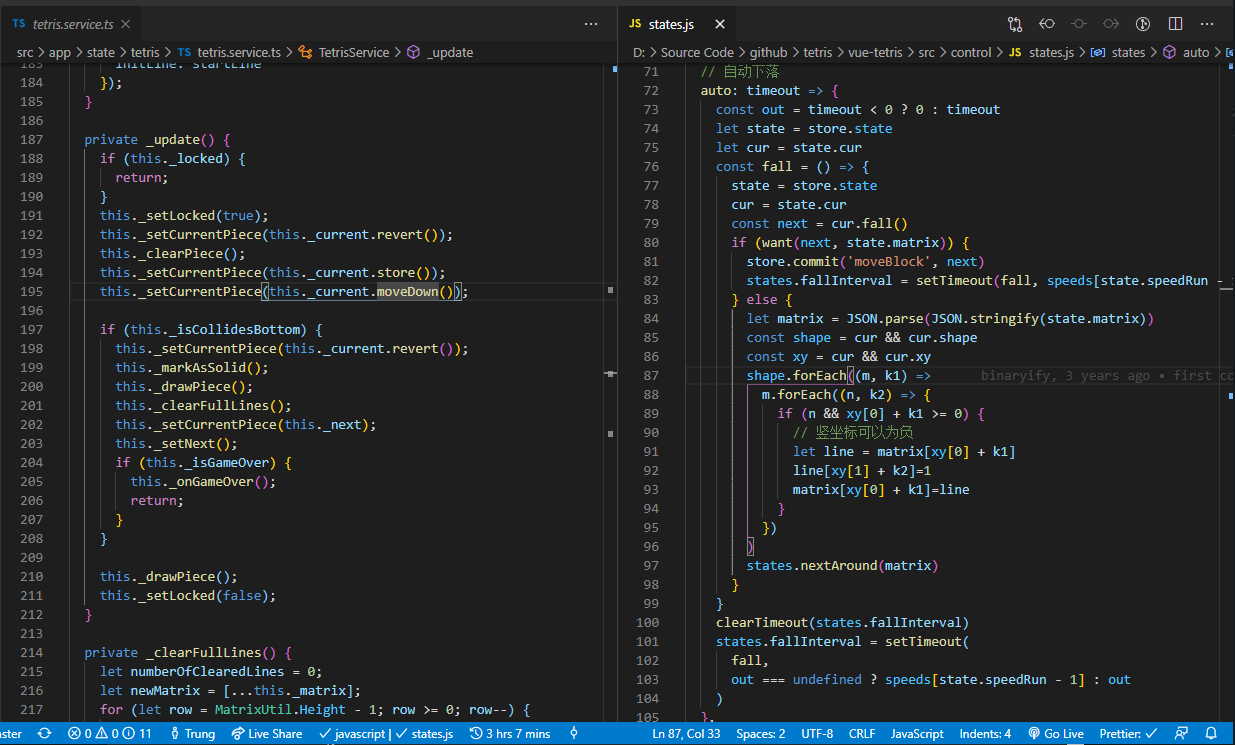
Task: Open the control breadcrumb folder
Action: (x=971, y=52)
